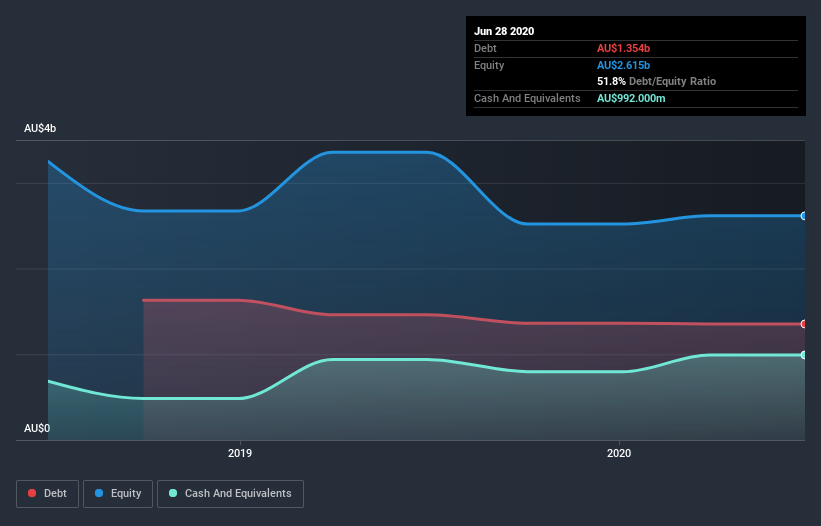Toggle the Debt series legend button
The height and width of the screenshot is (526, 821).
48,494
